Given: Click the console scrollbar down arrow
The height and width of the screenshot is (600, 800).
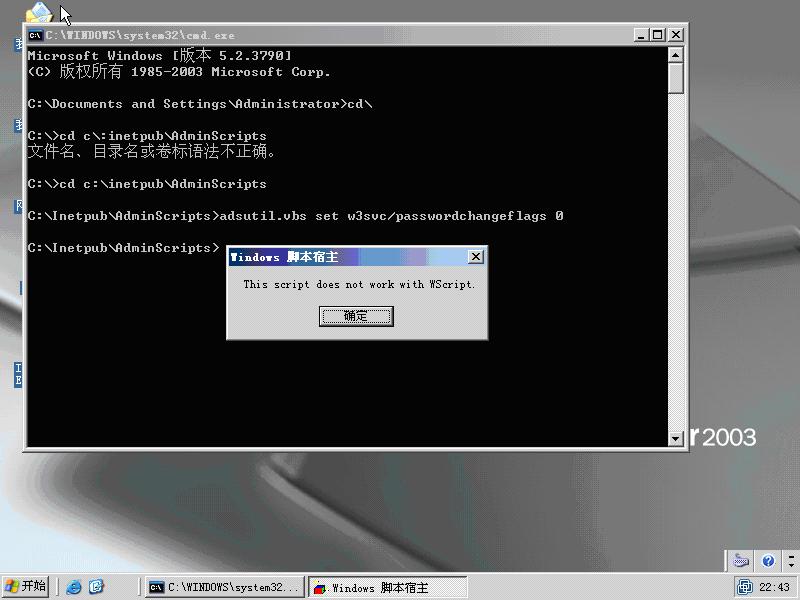Looking at the screenshot, I should 676,439.
